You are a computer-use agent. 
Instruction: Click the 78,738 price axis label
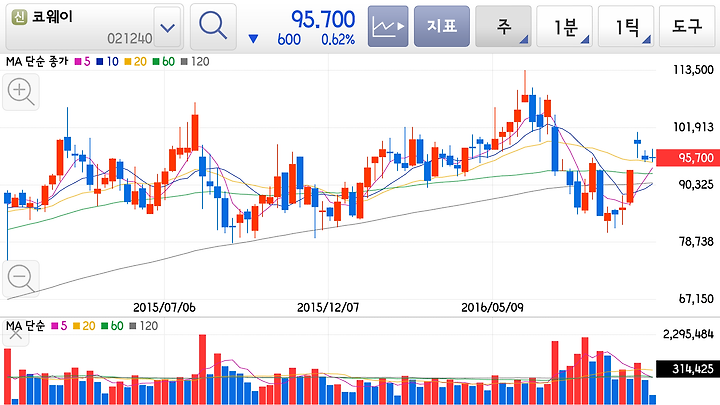pos(696,242)
